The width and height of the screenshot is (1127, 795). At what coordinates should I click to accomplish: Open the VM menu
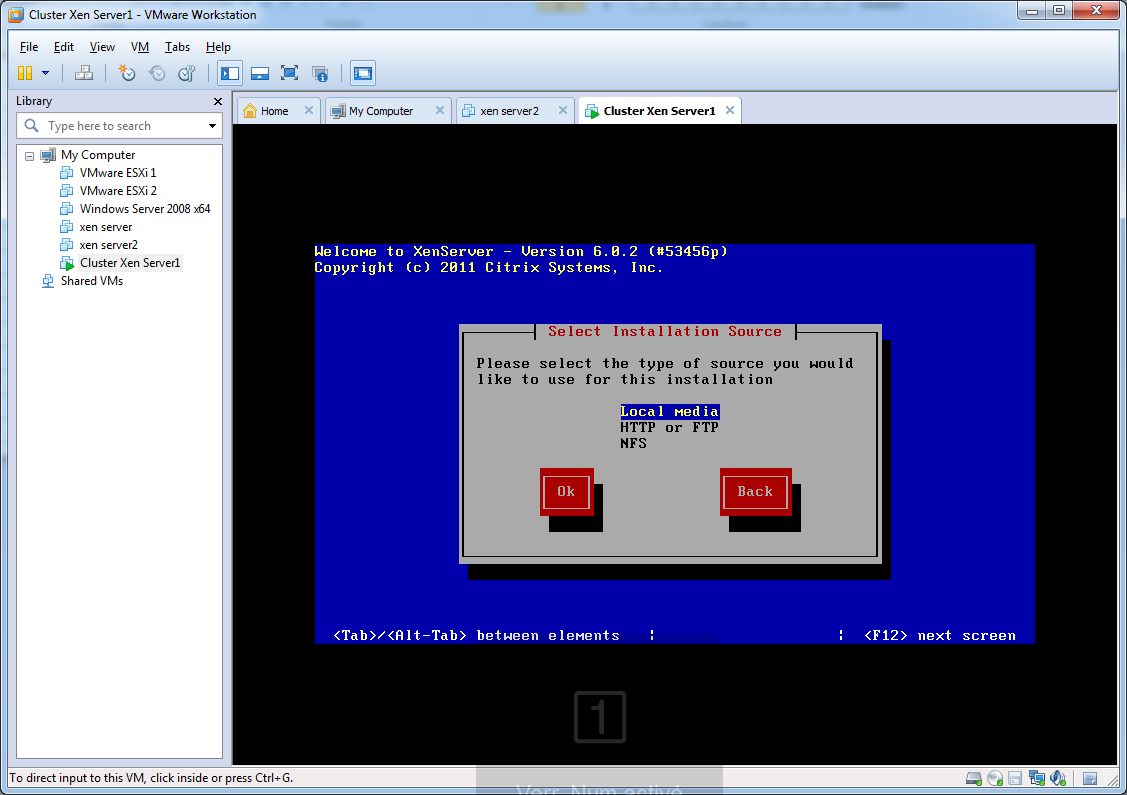140,47
